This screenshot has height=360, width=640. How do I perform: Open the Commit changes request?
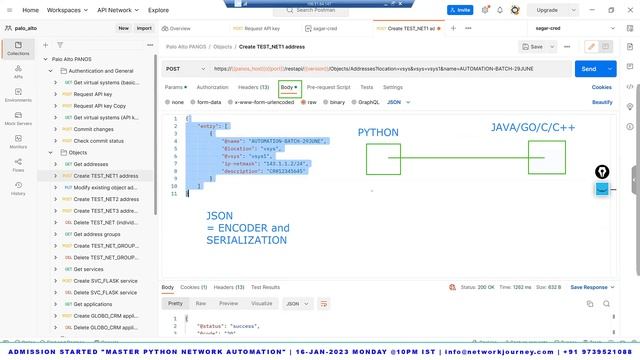[x=93, y=129]
